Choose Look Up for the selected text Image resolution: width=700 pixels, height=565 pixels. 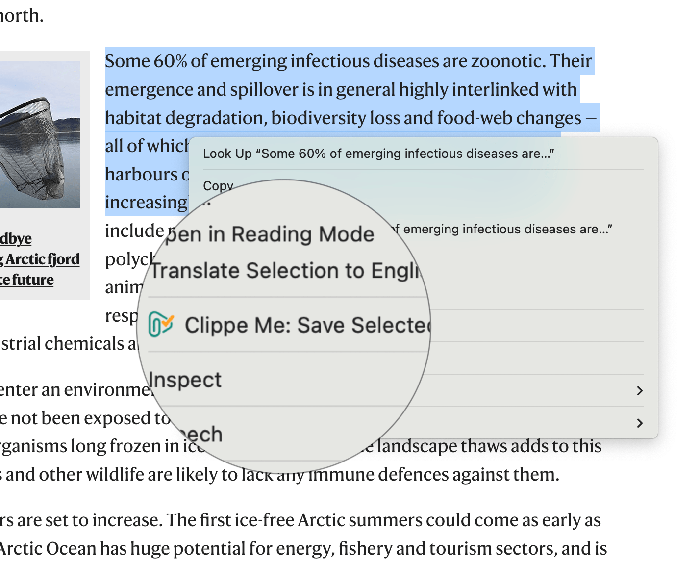[x=378, y=154]
